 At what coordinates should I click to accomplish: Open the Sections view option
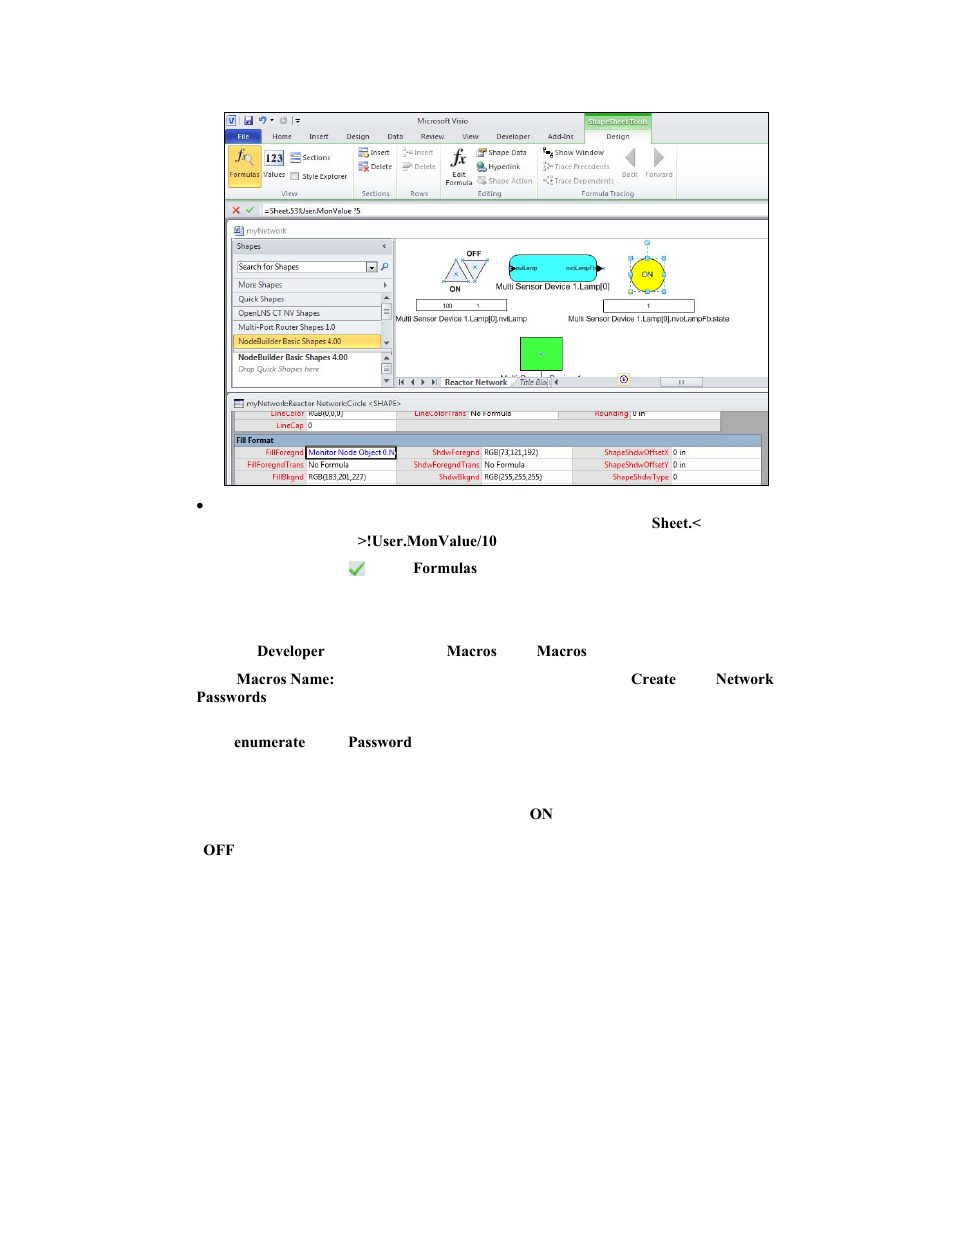(310, 158)
